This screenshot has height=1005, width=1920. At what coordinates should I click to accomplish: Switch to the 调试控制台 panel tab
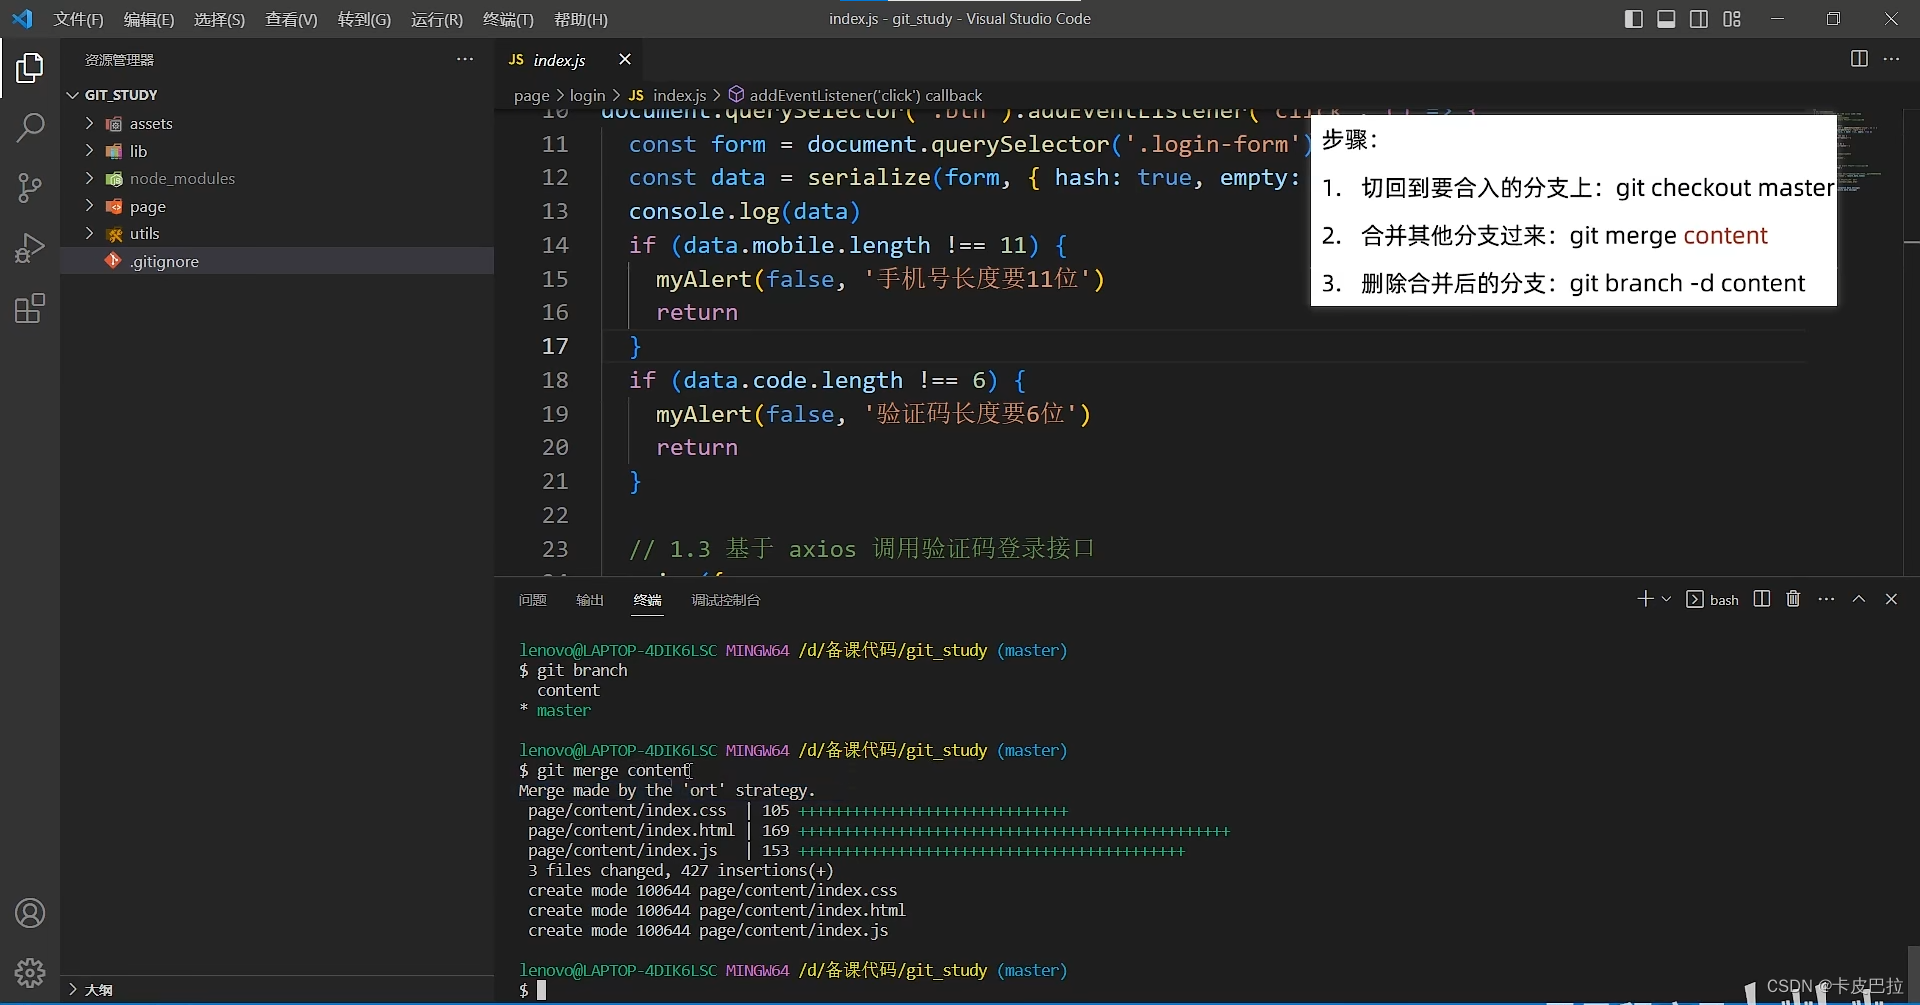725,600
